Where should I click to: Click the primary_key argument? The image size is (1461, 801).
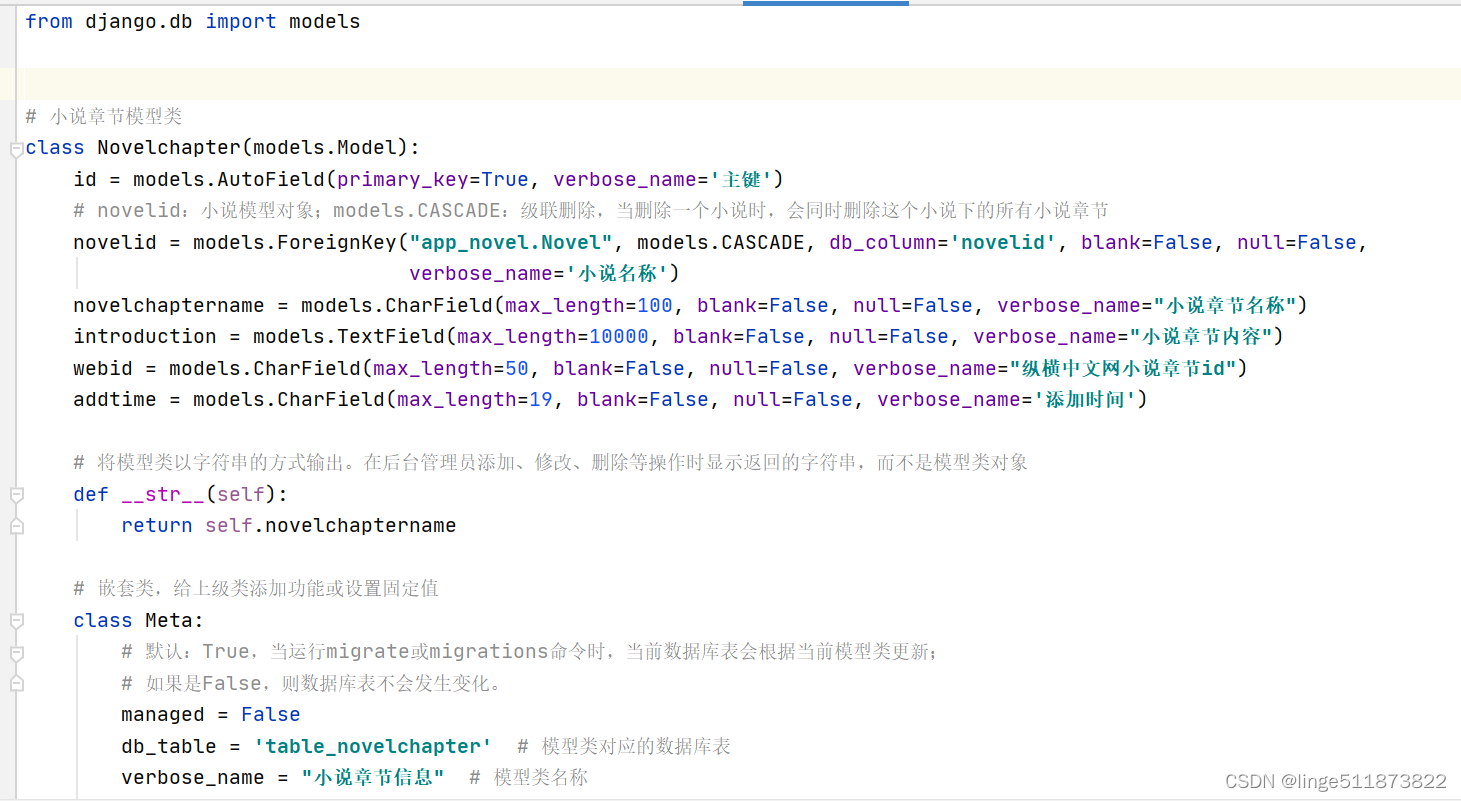(403, 179)
